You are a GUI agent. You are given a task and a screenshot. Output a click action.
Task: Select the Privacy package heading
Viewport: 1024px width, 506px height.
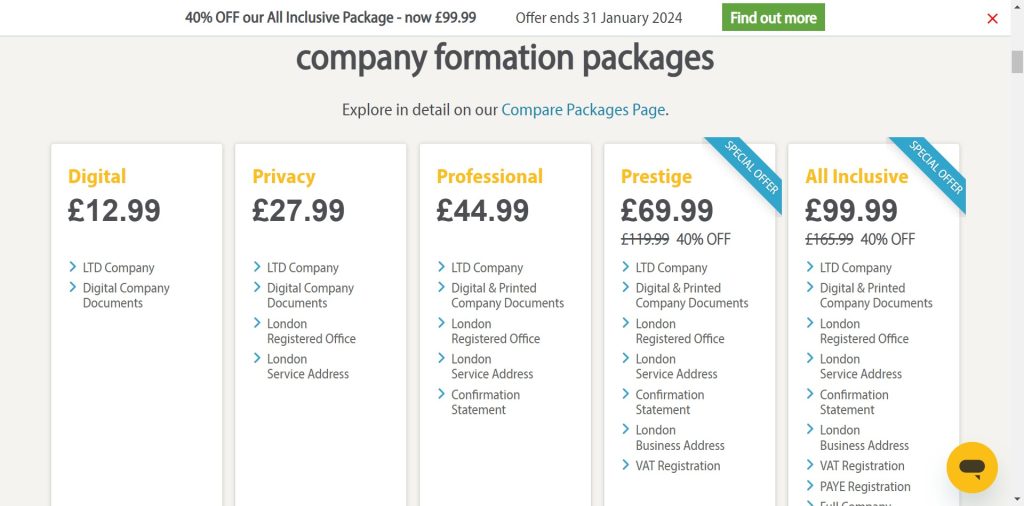click(283, 176)
